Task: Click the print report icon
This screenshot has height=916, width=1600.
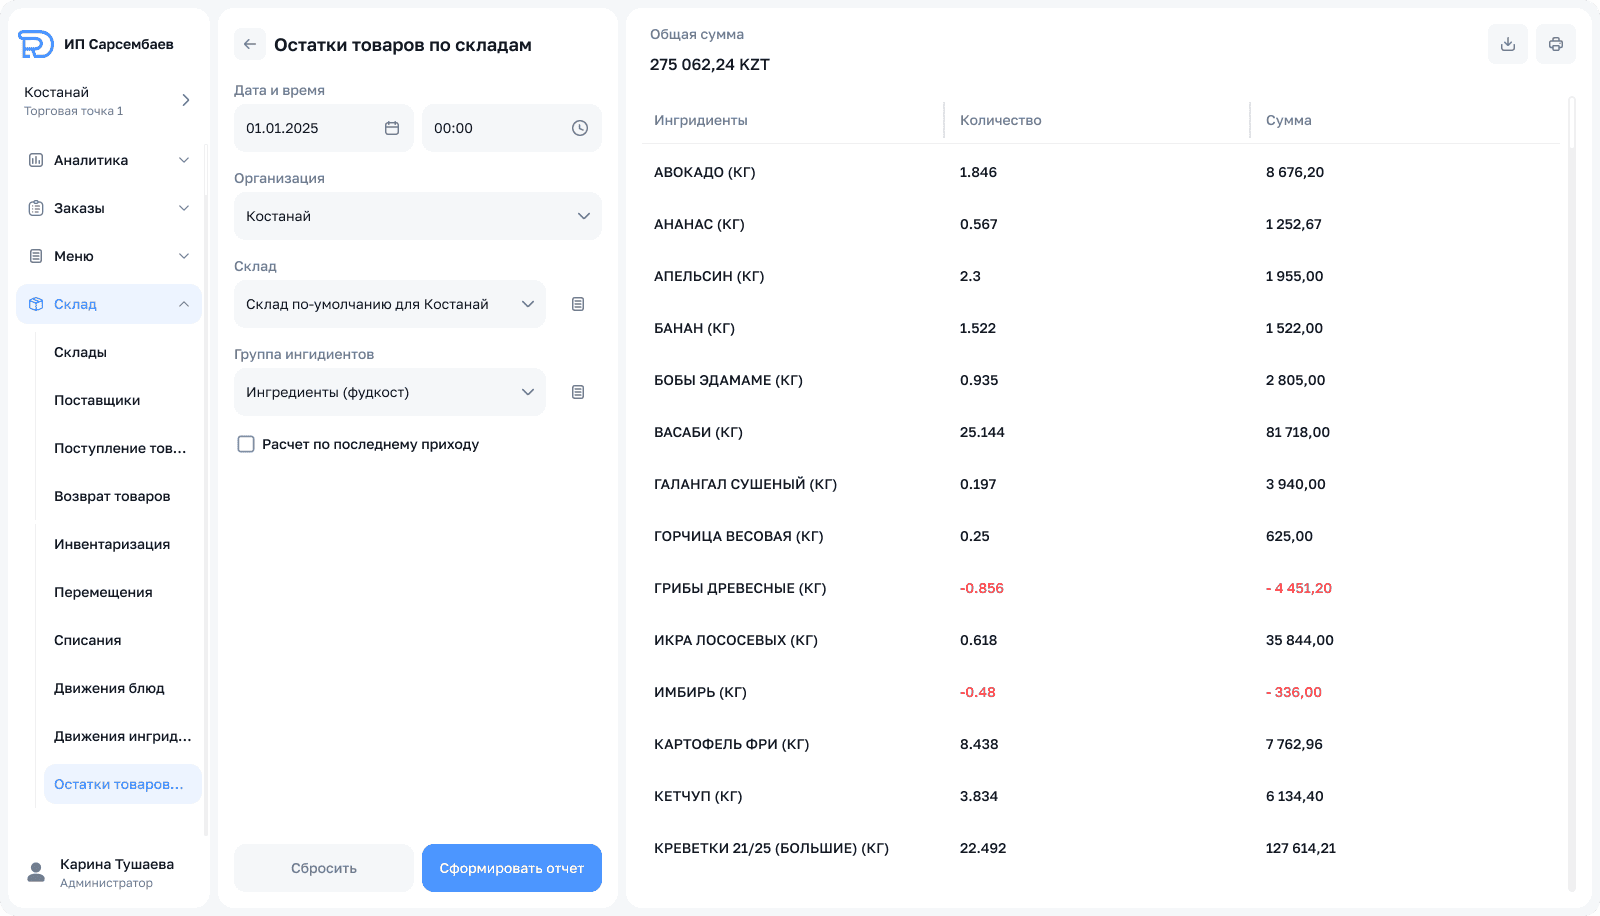Action: [1556, 44]
